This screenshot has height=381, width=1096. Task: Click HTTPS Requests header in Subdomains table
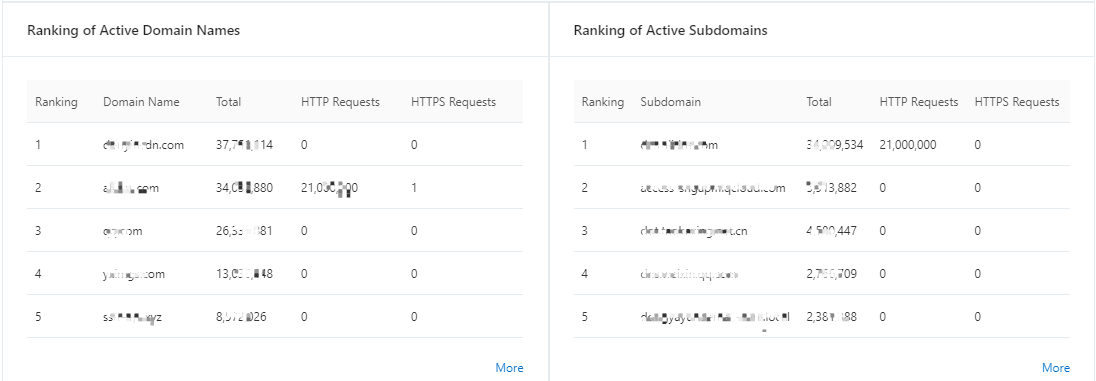pyautogui.click(x=1017, y=102)
